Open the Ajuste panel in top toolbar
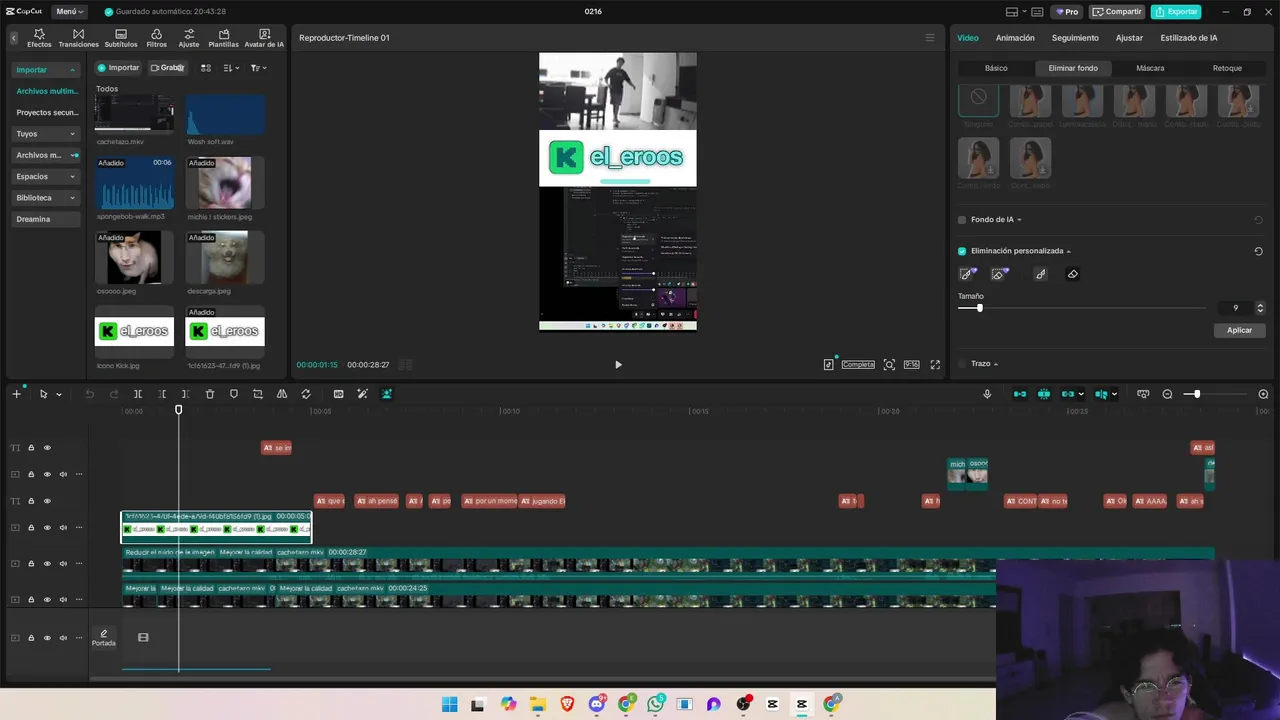The height and width of the screenshot is (720, 1280). (x=189, y=38)
